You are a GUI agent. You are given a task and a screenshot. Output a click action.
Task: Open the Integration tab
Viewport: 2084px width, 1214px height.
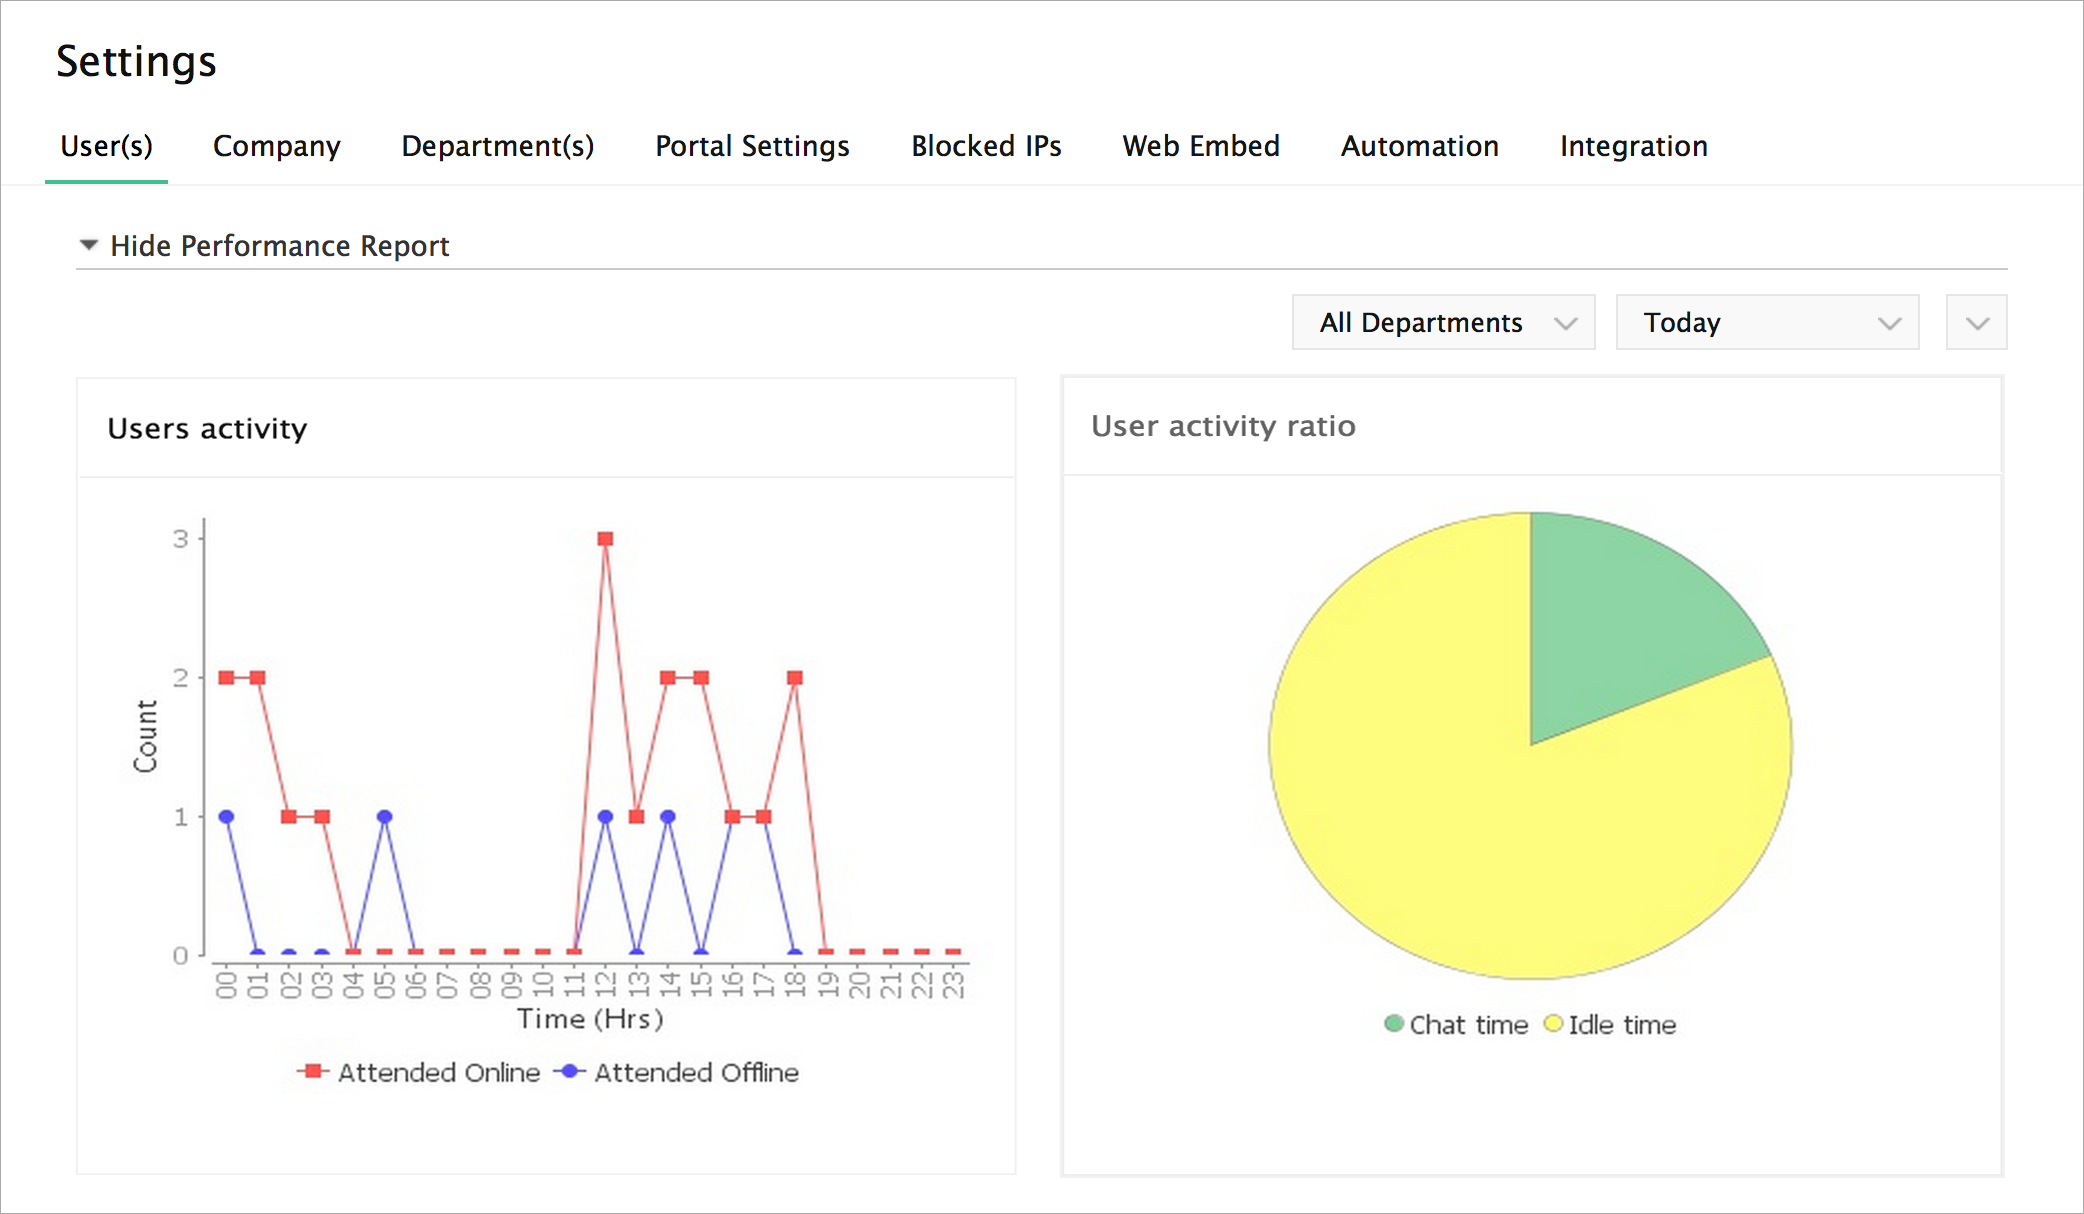(x=1633, y=146)
